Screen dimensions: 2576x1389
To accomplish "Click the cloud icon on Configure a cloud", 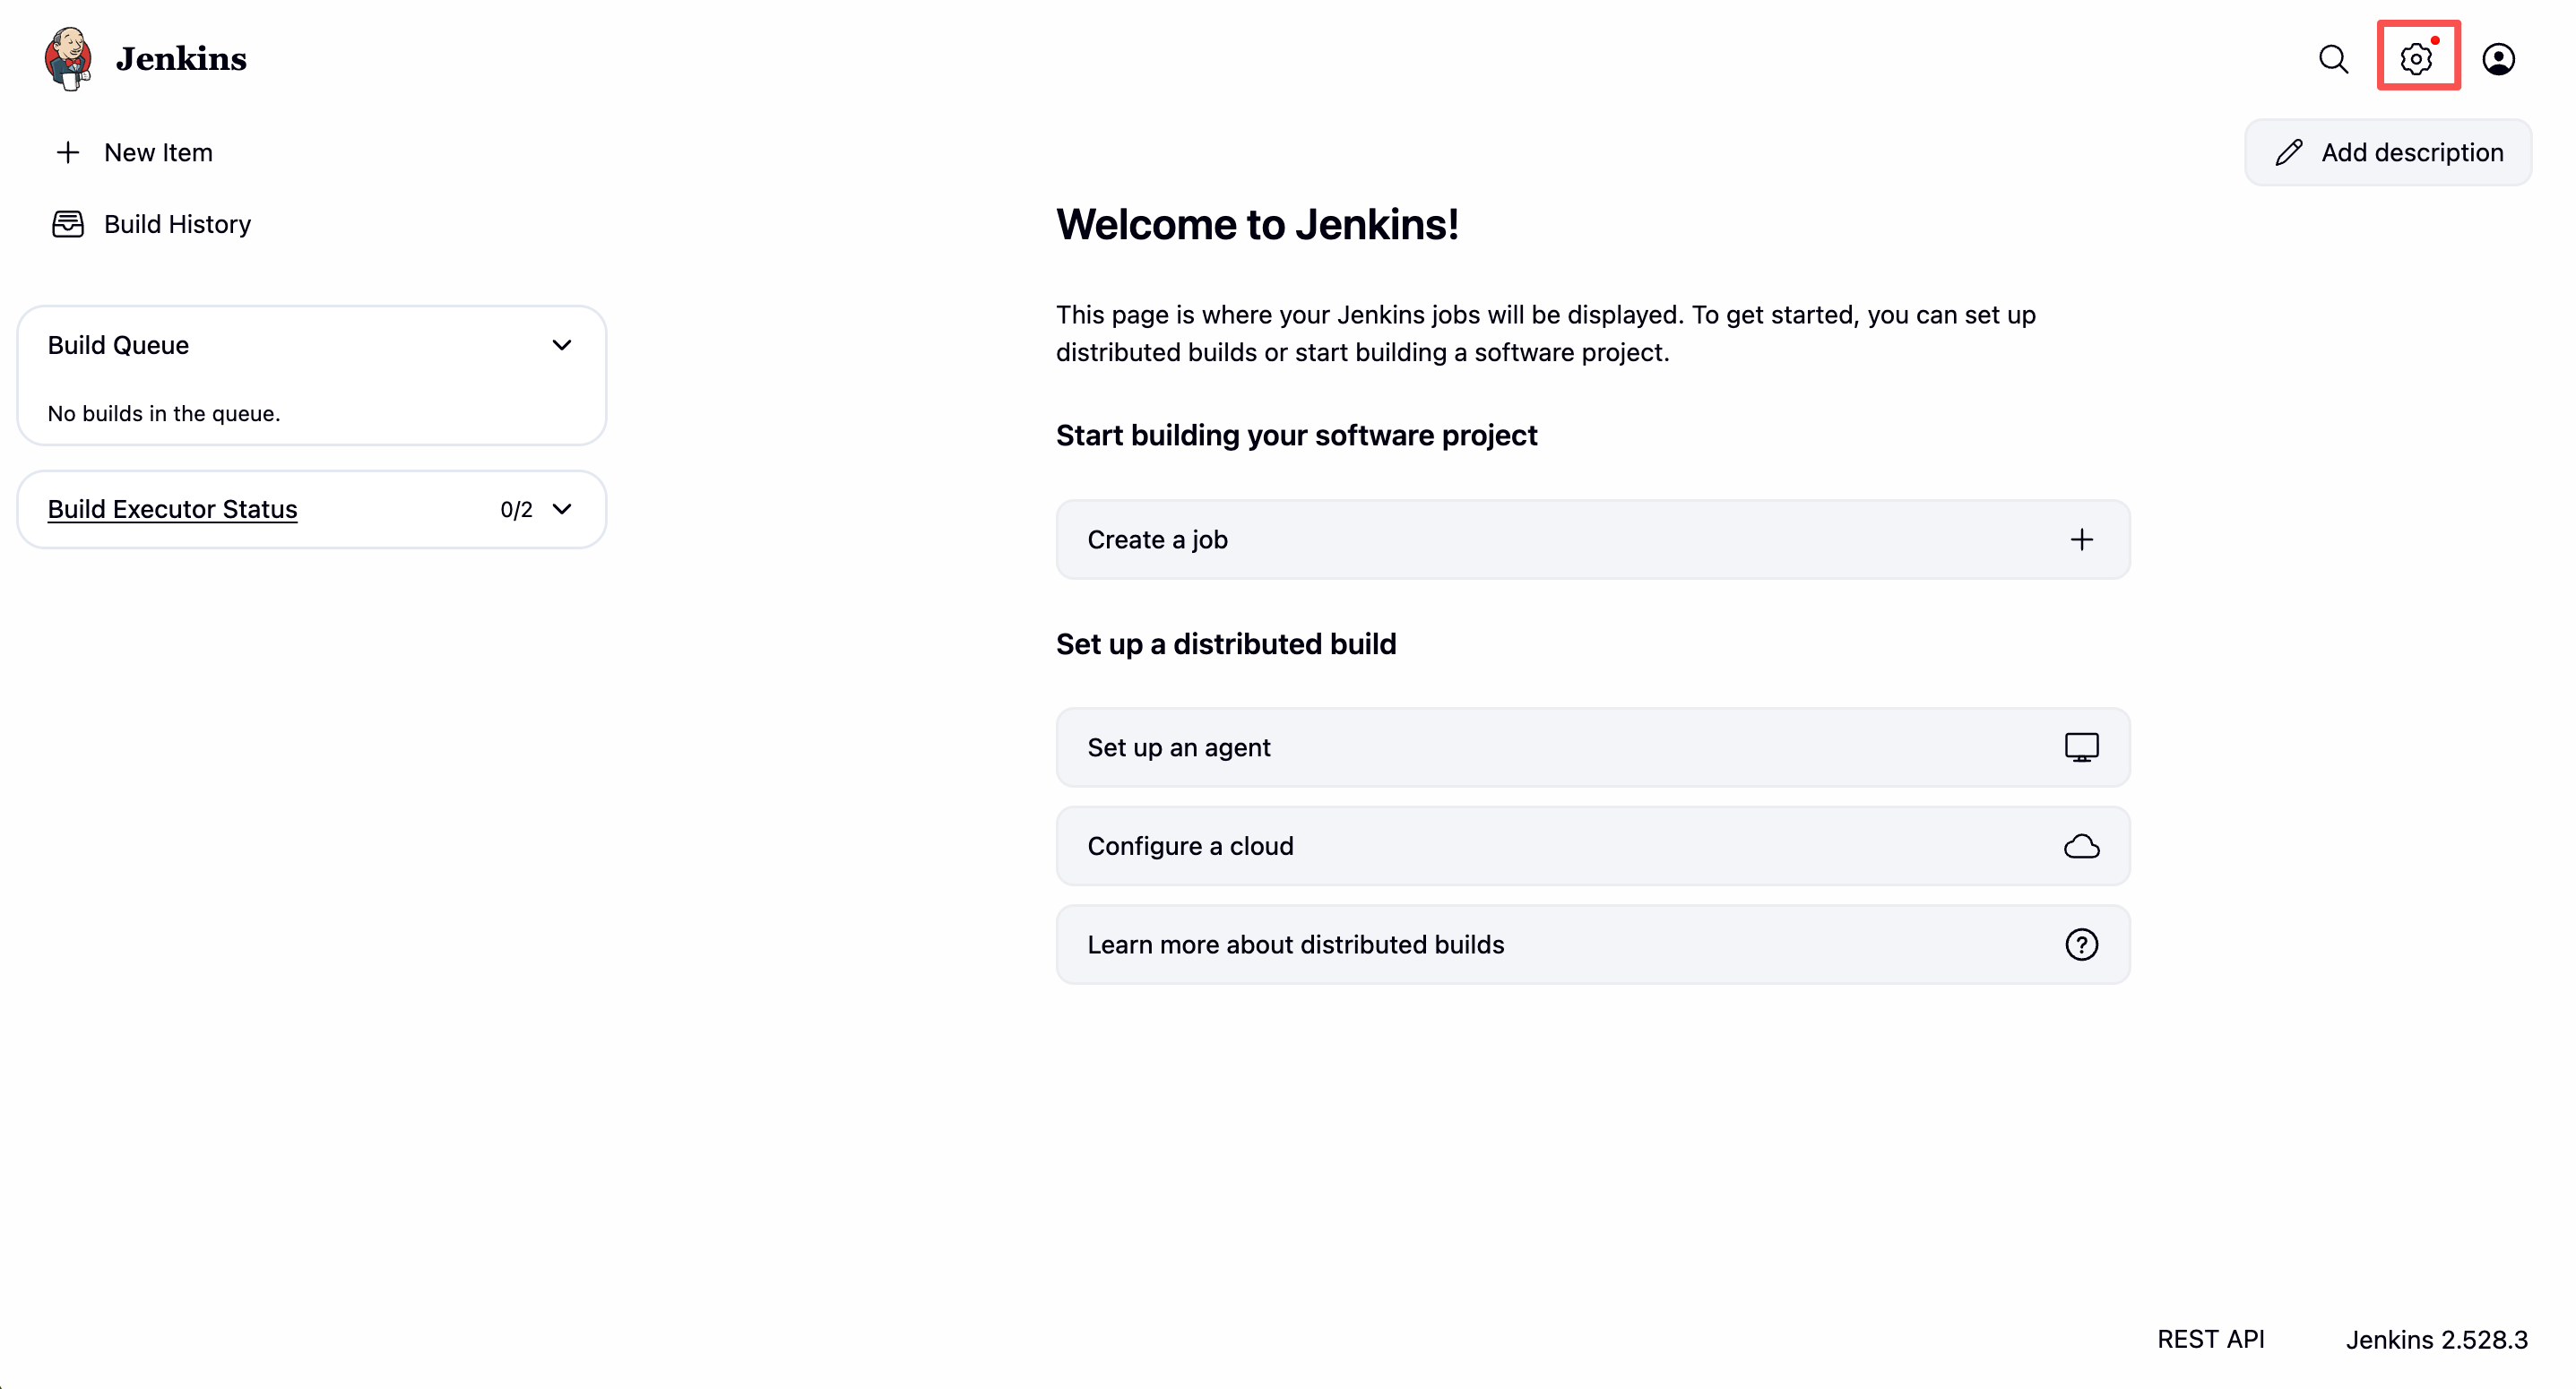I will (2081, 846).
